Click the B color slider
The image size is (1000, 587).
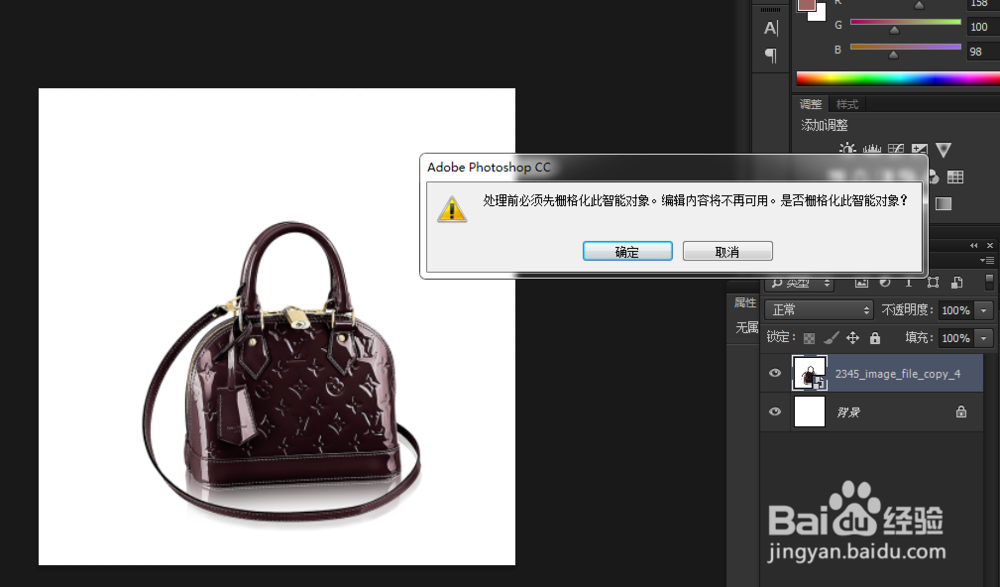click(x=906, y=47)
